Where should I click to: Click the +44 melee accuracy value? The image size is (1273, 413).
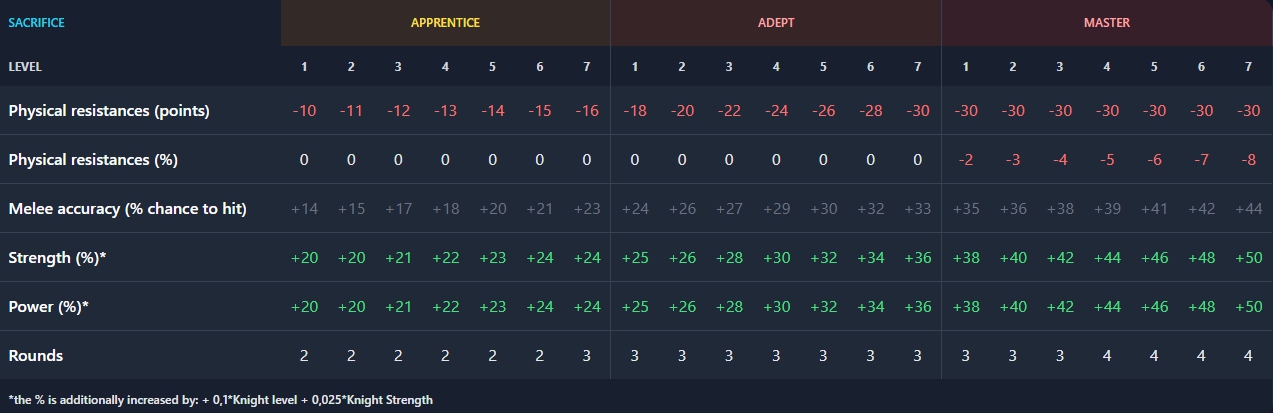coord(1247,209)
